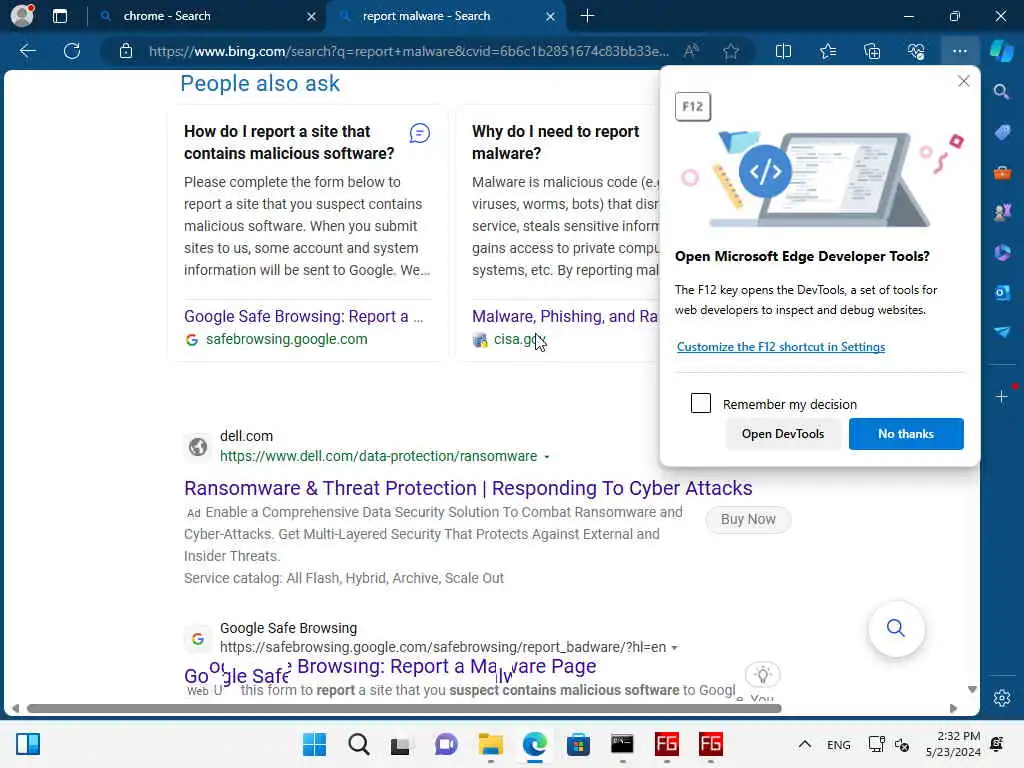Open the sidebar Tools briefcase icon
This screenshot has width=1024, height=768.
(x=1002, y=172)
